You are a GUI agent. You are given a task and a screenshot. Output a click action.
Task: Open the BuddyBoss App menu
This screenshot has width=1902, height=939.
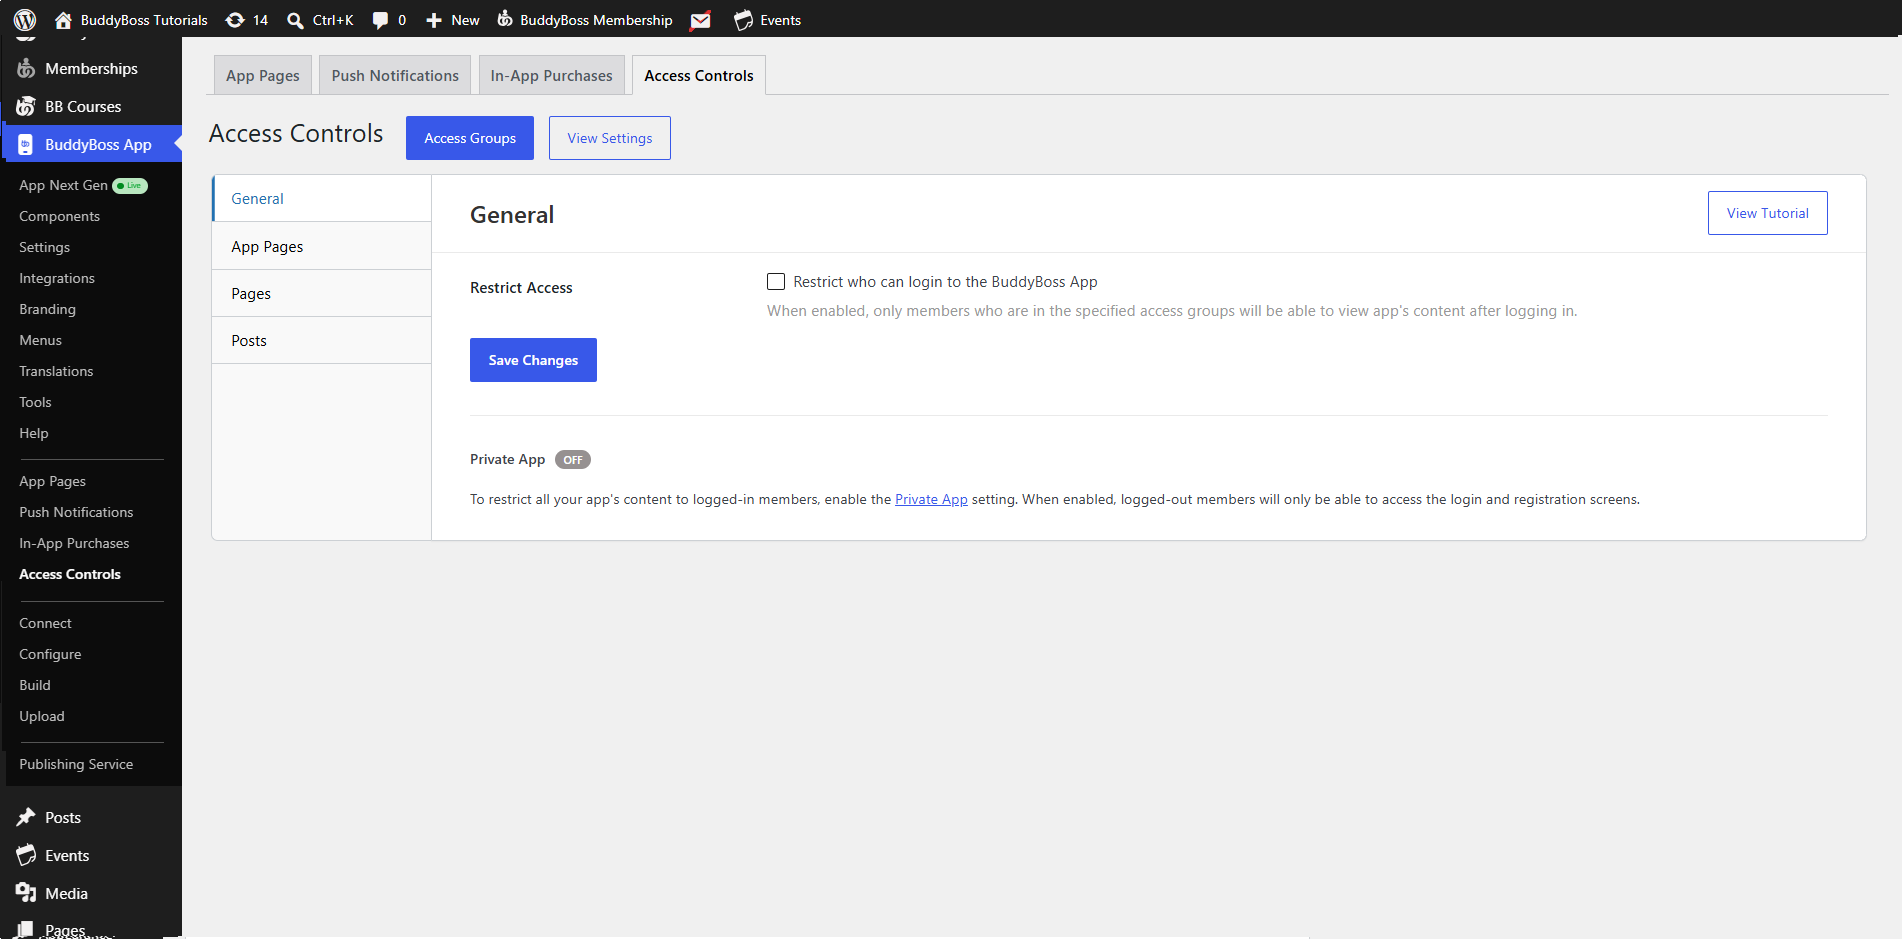point(98,144)
